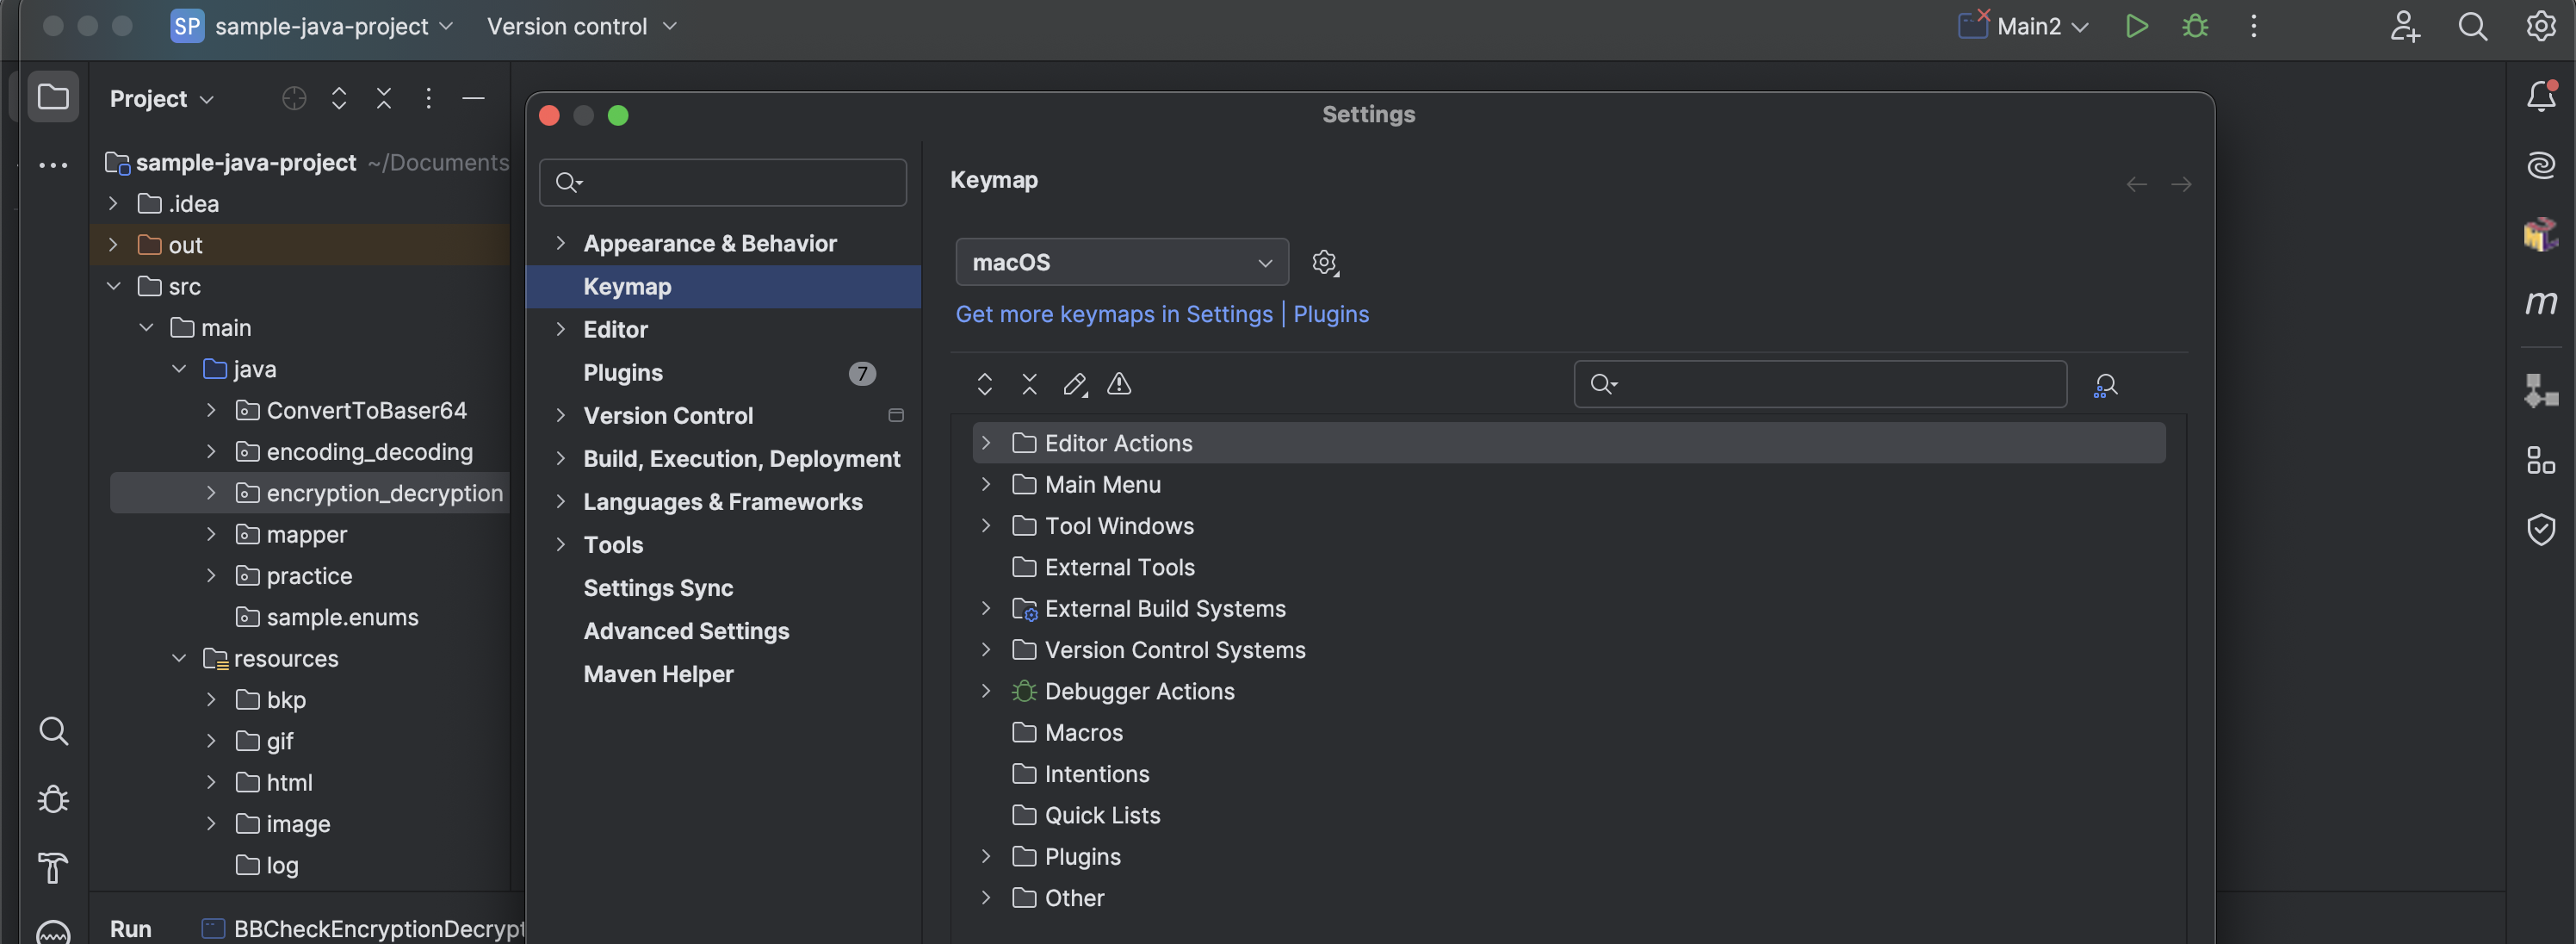Open the Notifications bell icon
2576x944 pixels.
pos(2541,96)
